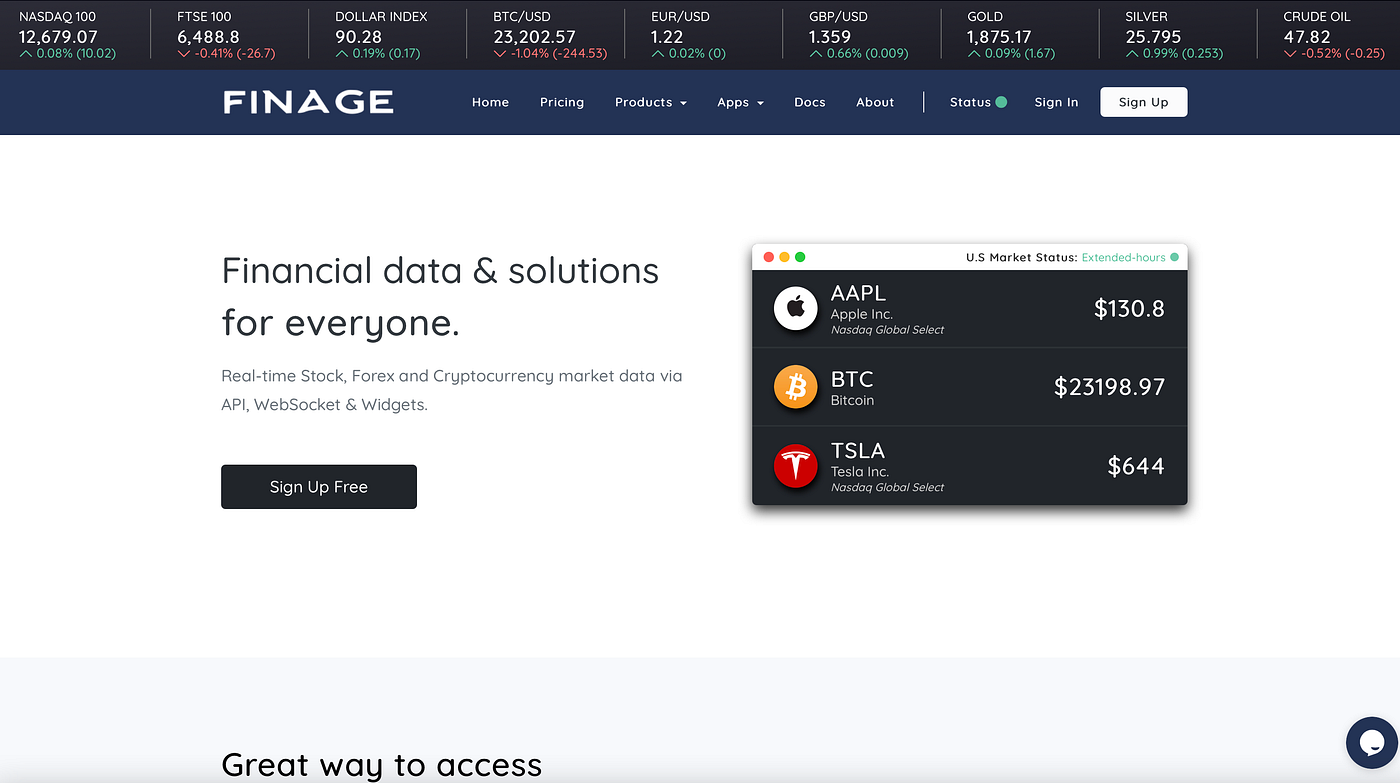Click the Sign Up Free button
Screen dimensions: 1400x783
click(x=319, y=487)
